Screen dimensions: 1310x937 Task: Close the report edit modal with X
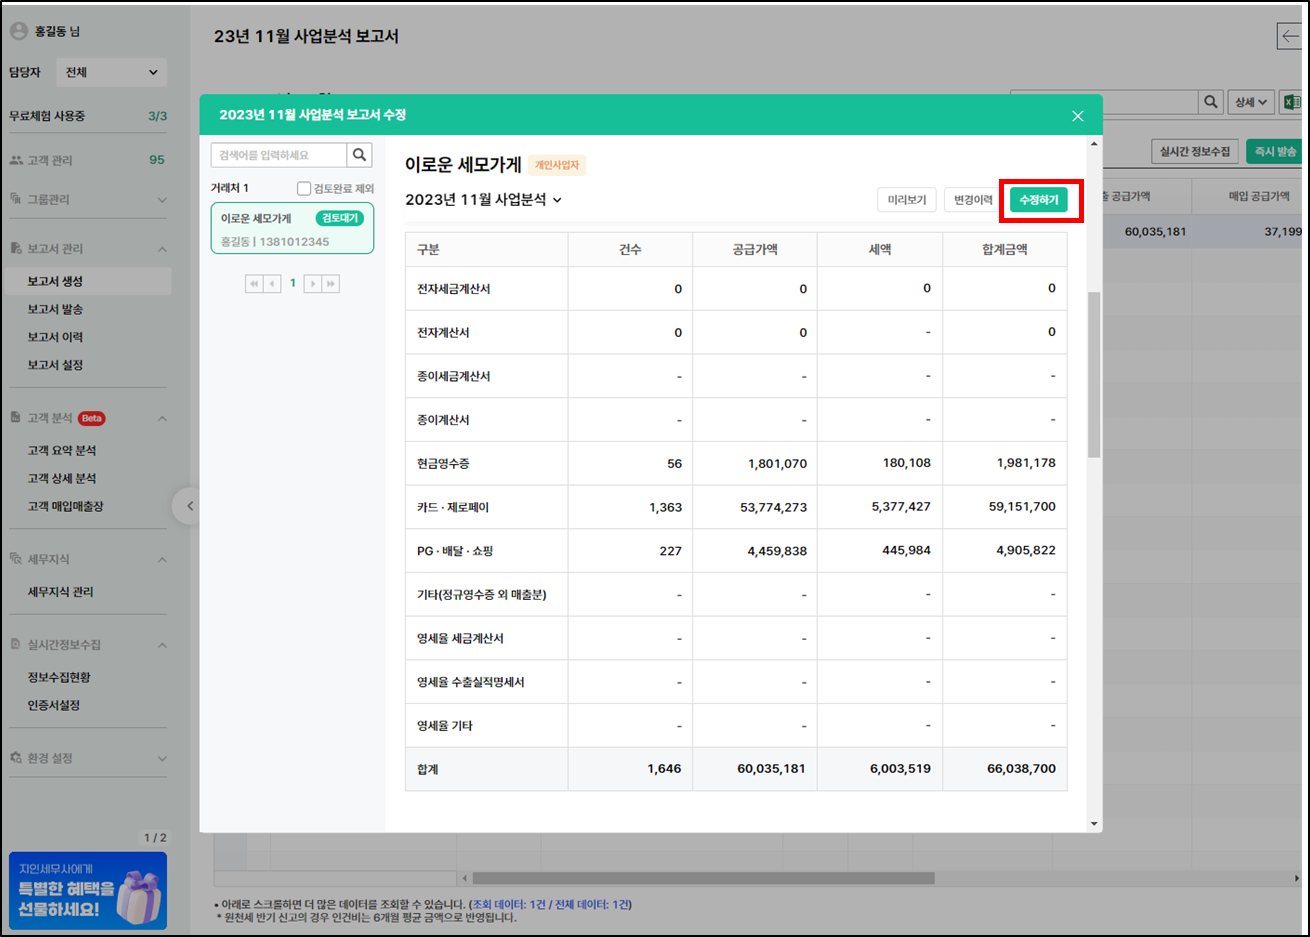[1077, 116]
